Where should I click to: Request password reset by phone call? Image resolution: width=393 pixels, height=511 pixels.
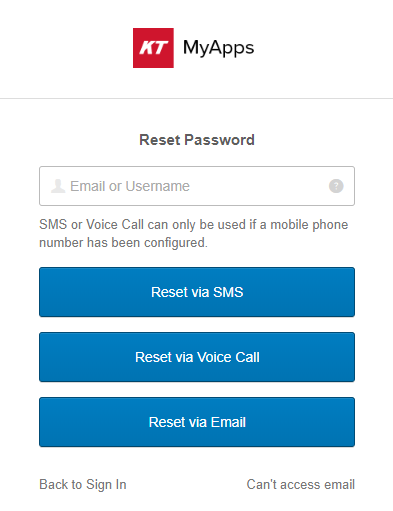click(197, 357)
